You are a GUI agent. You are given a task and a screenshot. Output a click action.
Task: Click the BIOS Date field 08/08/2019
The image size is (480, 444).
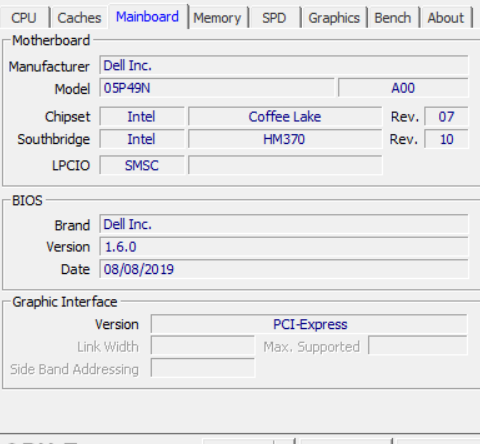click(284, 269)
